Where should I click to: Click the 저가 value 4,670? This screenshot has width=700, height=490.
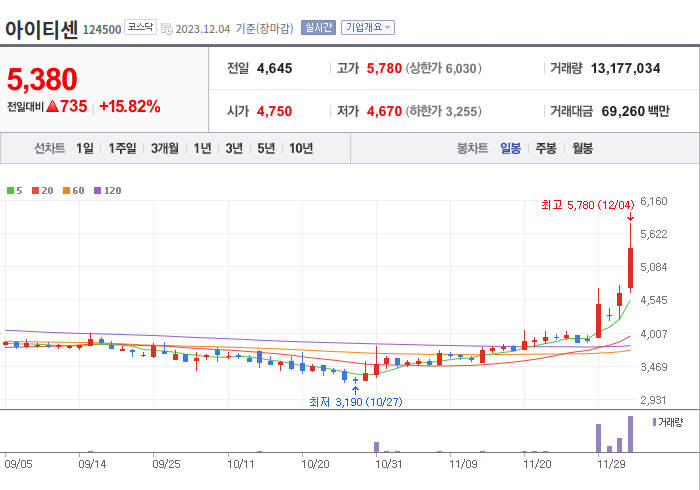click(384, 111)
